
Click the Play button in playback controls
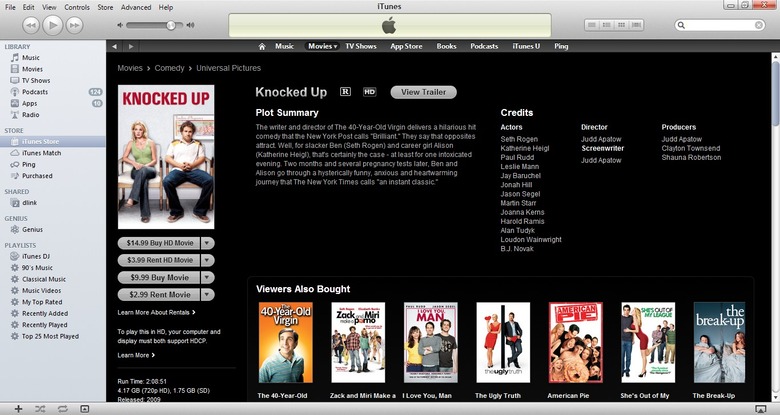click(53, 25)
